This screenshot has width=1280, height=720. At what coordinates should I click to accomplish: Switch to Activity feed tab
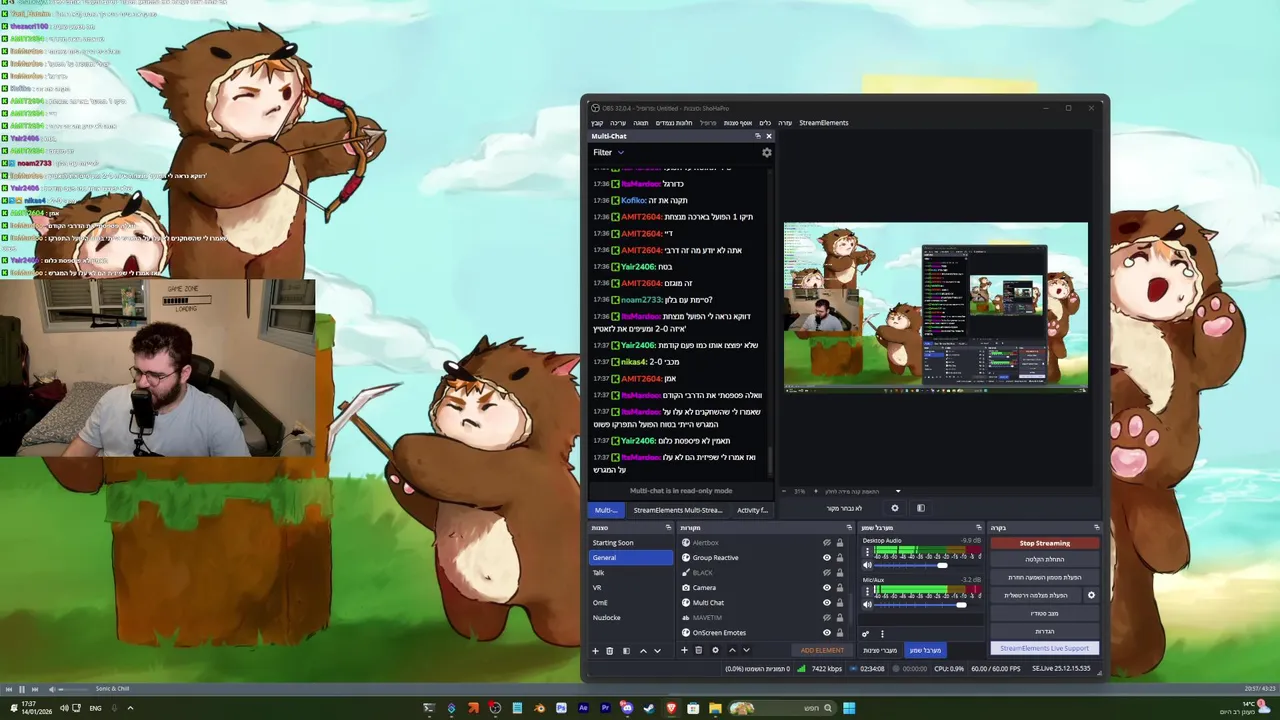click(x=752, y=510)
